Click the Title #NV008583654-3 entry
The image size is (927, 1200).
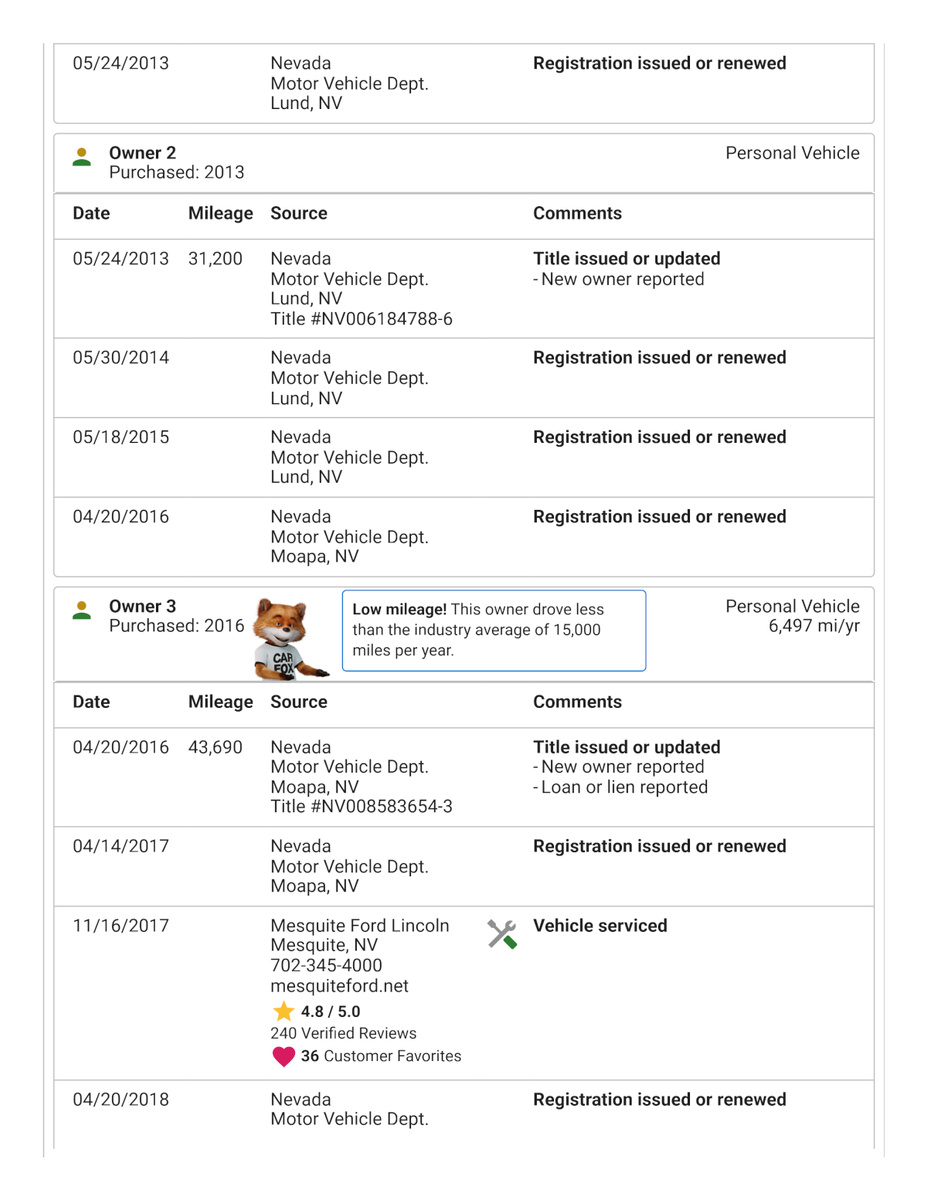361,807
